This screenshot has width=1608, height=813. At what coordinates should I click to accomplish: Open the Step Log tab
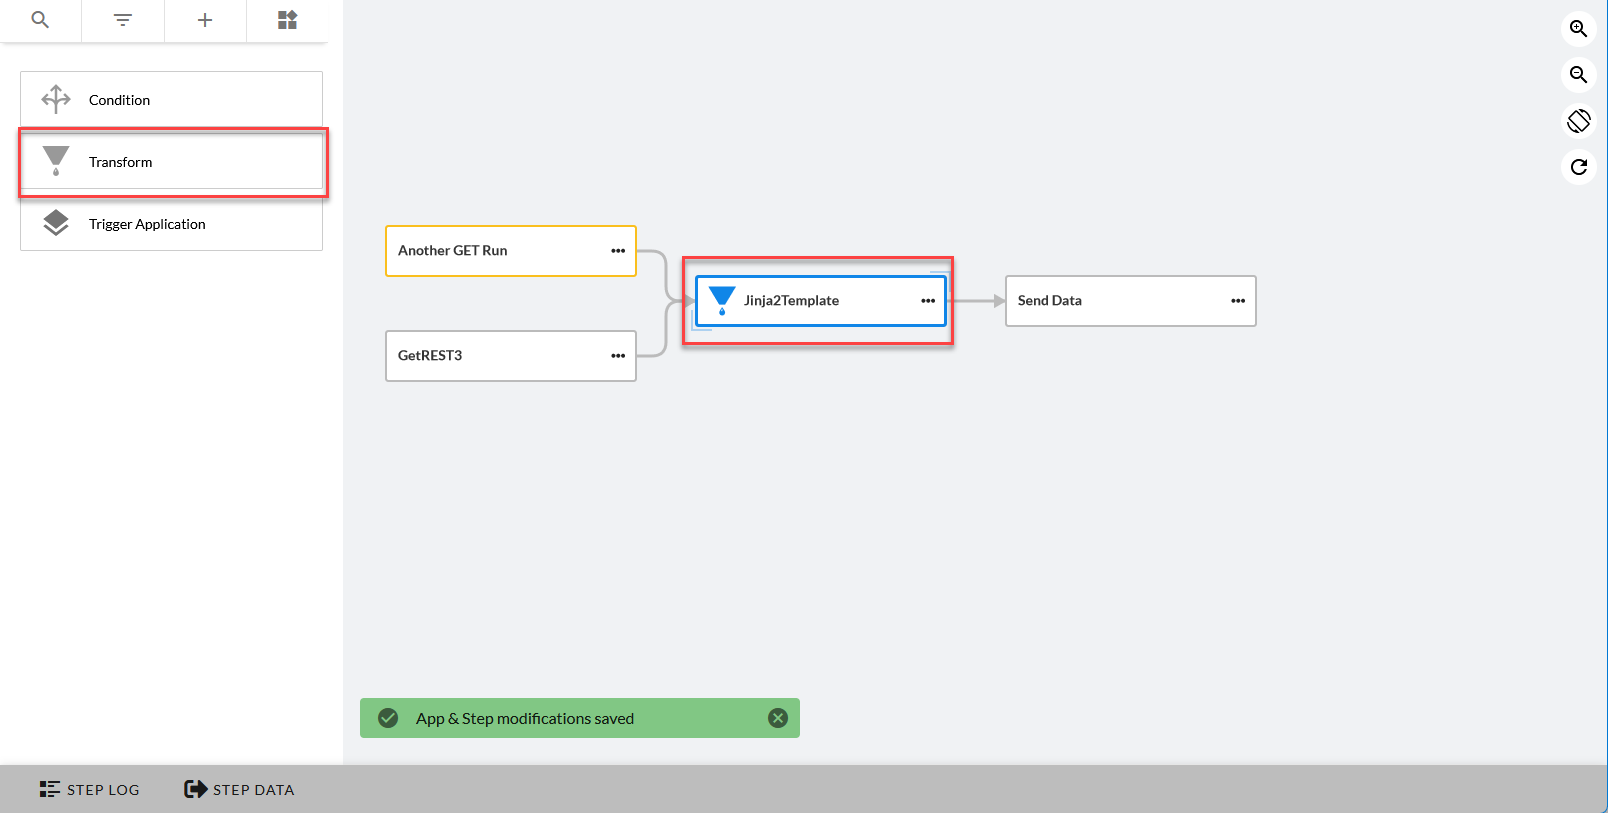90,789
